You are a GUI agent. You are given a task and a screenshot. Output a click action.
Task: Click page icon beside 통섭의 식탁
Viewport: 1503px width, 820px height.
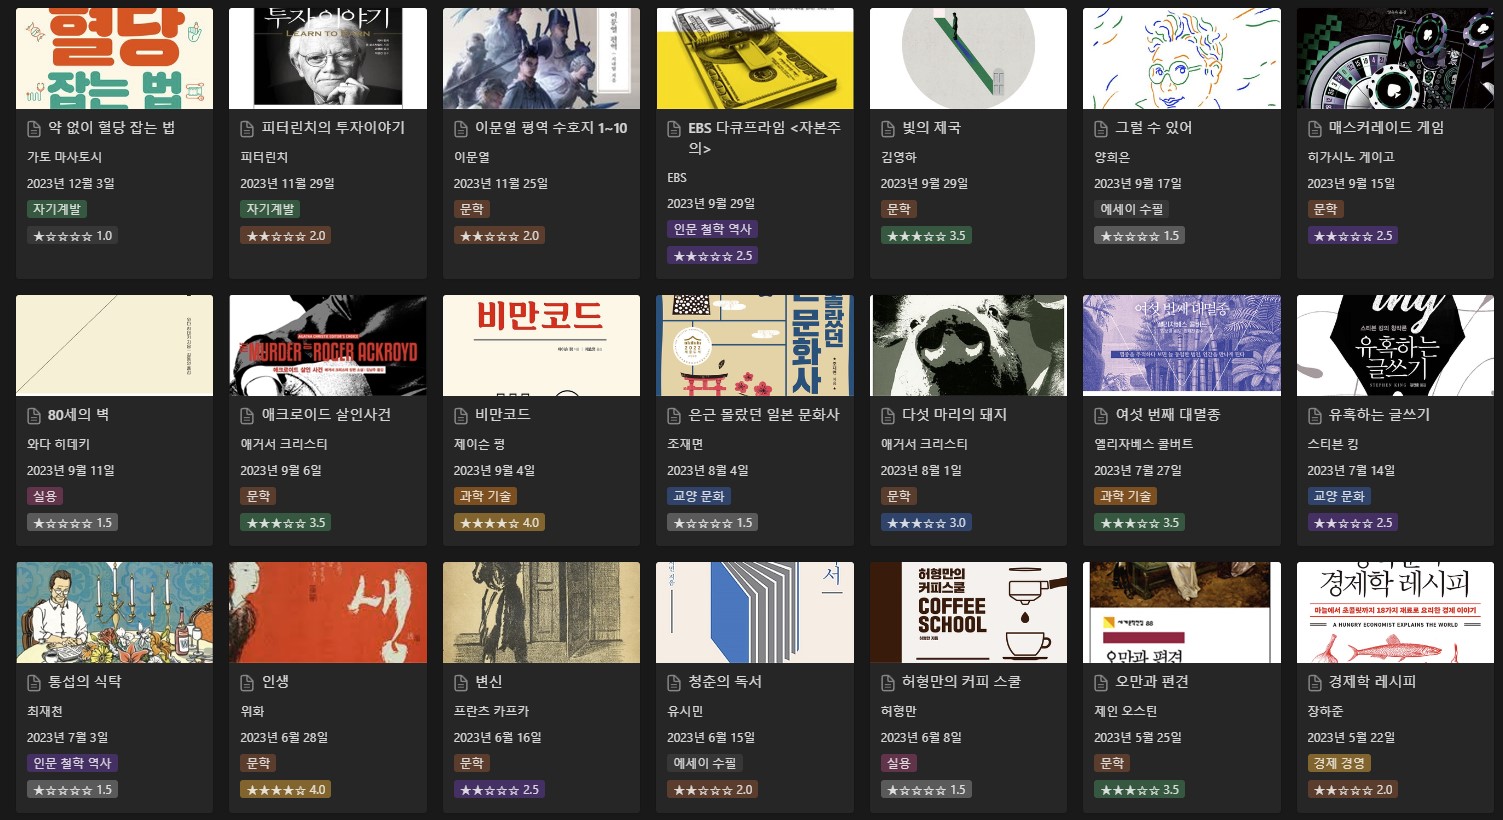[34, 682]
